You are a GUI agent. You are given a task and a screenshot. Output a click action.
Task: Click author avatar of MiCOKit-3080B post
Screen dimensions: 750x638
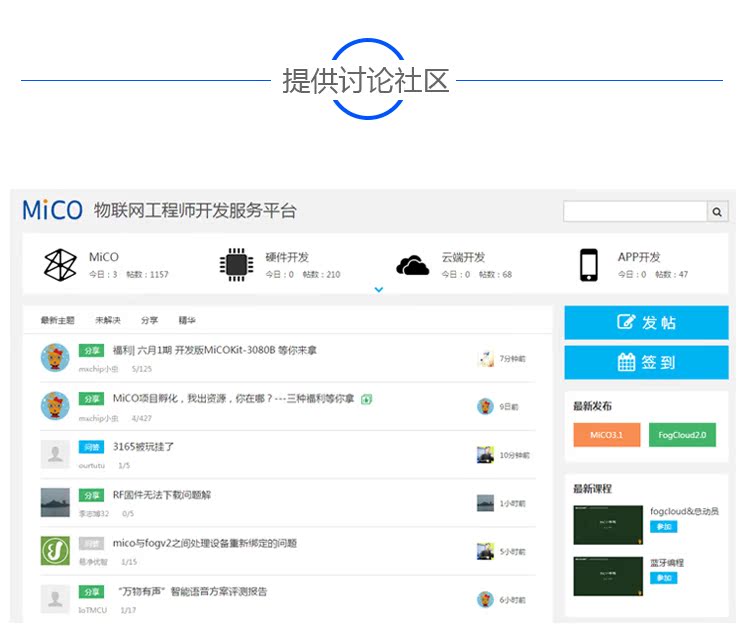click(55, 357)
